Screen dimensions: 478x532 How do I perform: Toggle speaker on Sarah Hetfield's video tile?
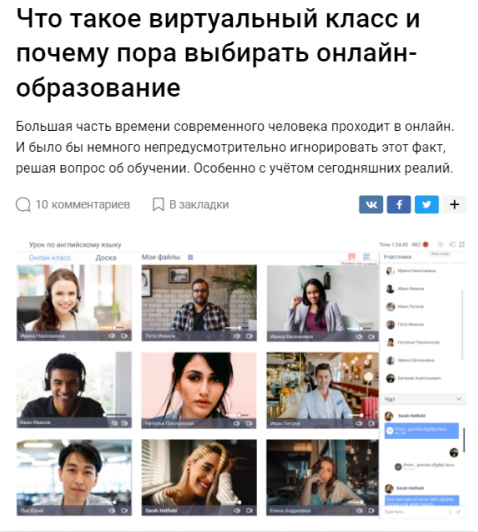pyautogui.click(x=237, y=510)
